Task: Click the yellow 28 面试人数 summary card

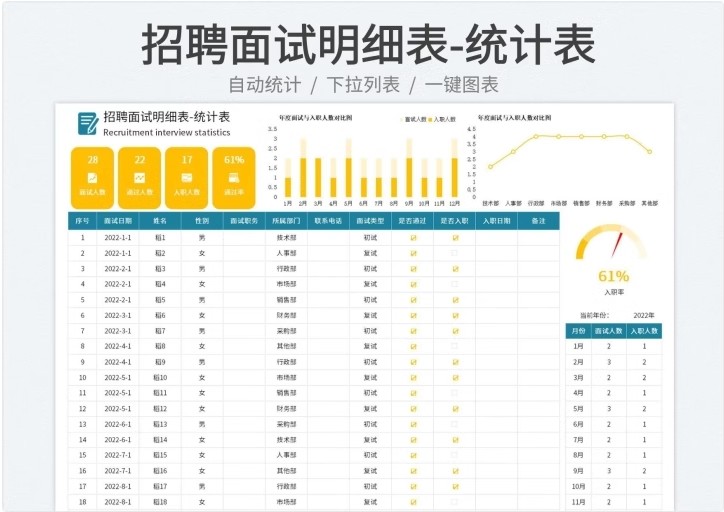Action: tap(92, 178)
